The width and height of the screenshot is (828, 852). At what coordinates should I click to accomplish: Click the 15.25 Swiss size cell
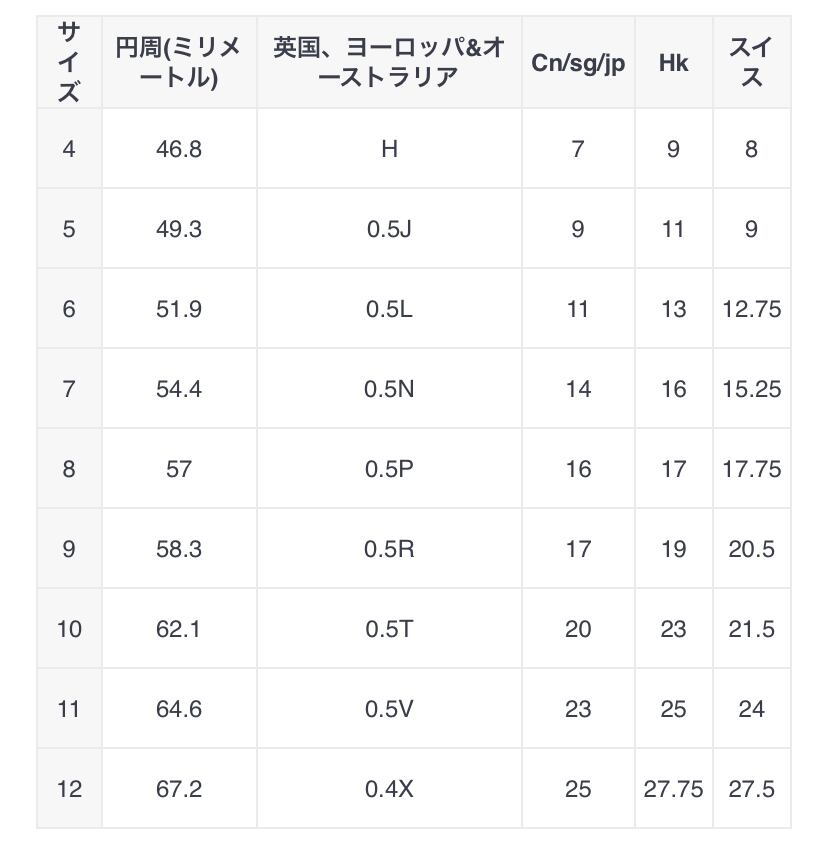(x=751, y=389)
